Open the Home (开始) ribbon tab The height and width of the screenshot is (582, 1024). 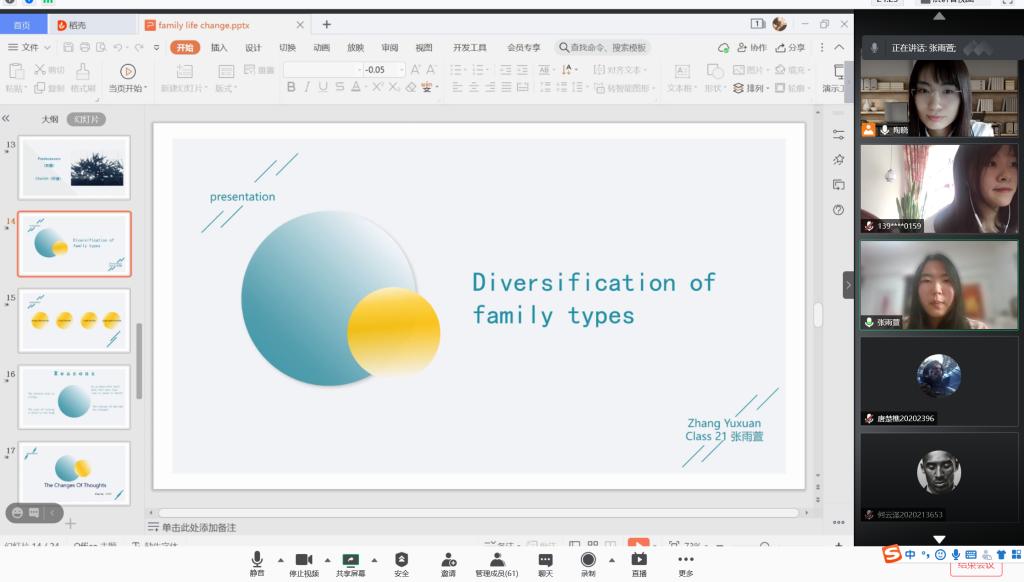pos(185,48)
